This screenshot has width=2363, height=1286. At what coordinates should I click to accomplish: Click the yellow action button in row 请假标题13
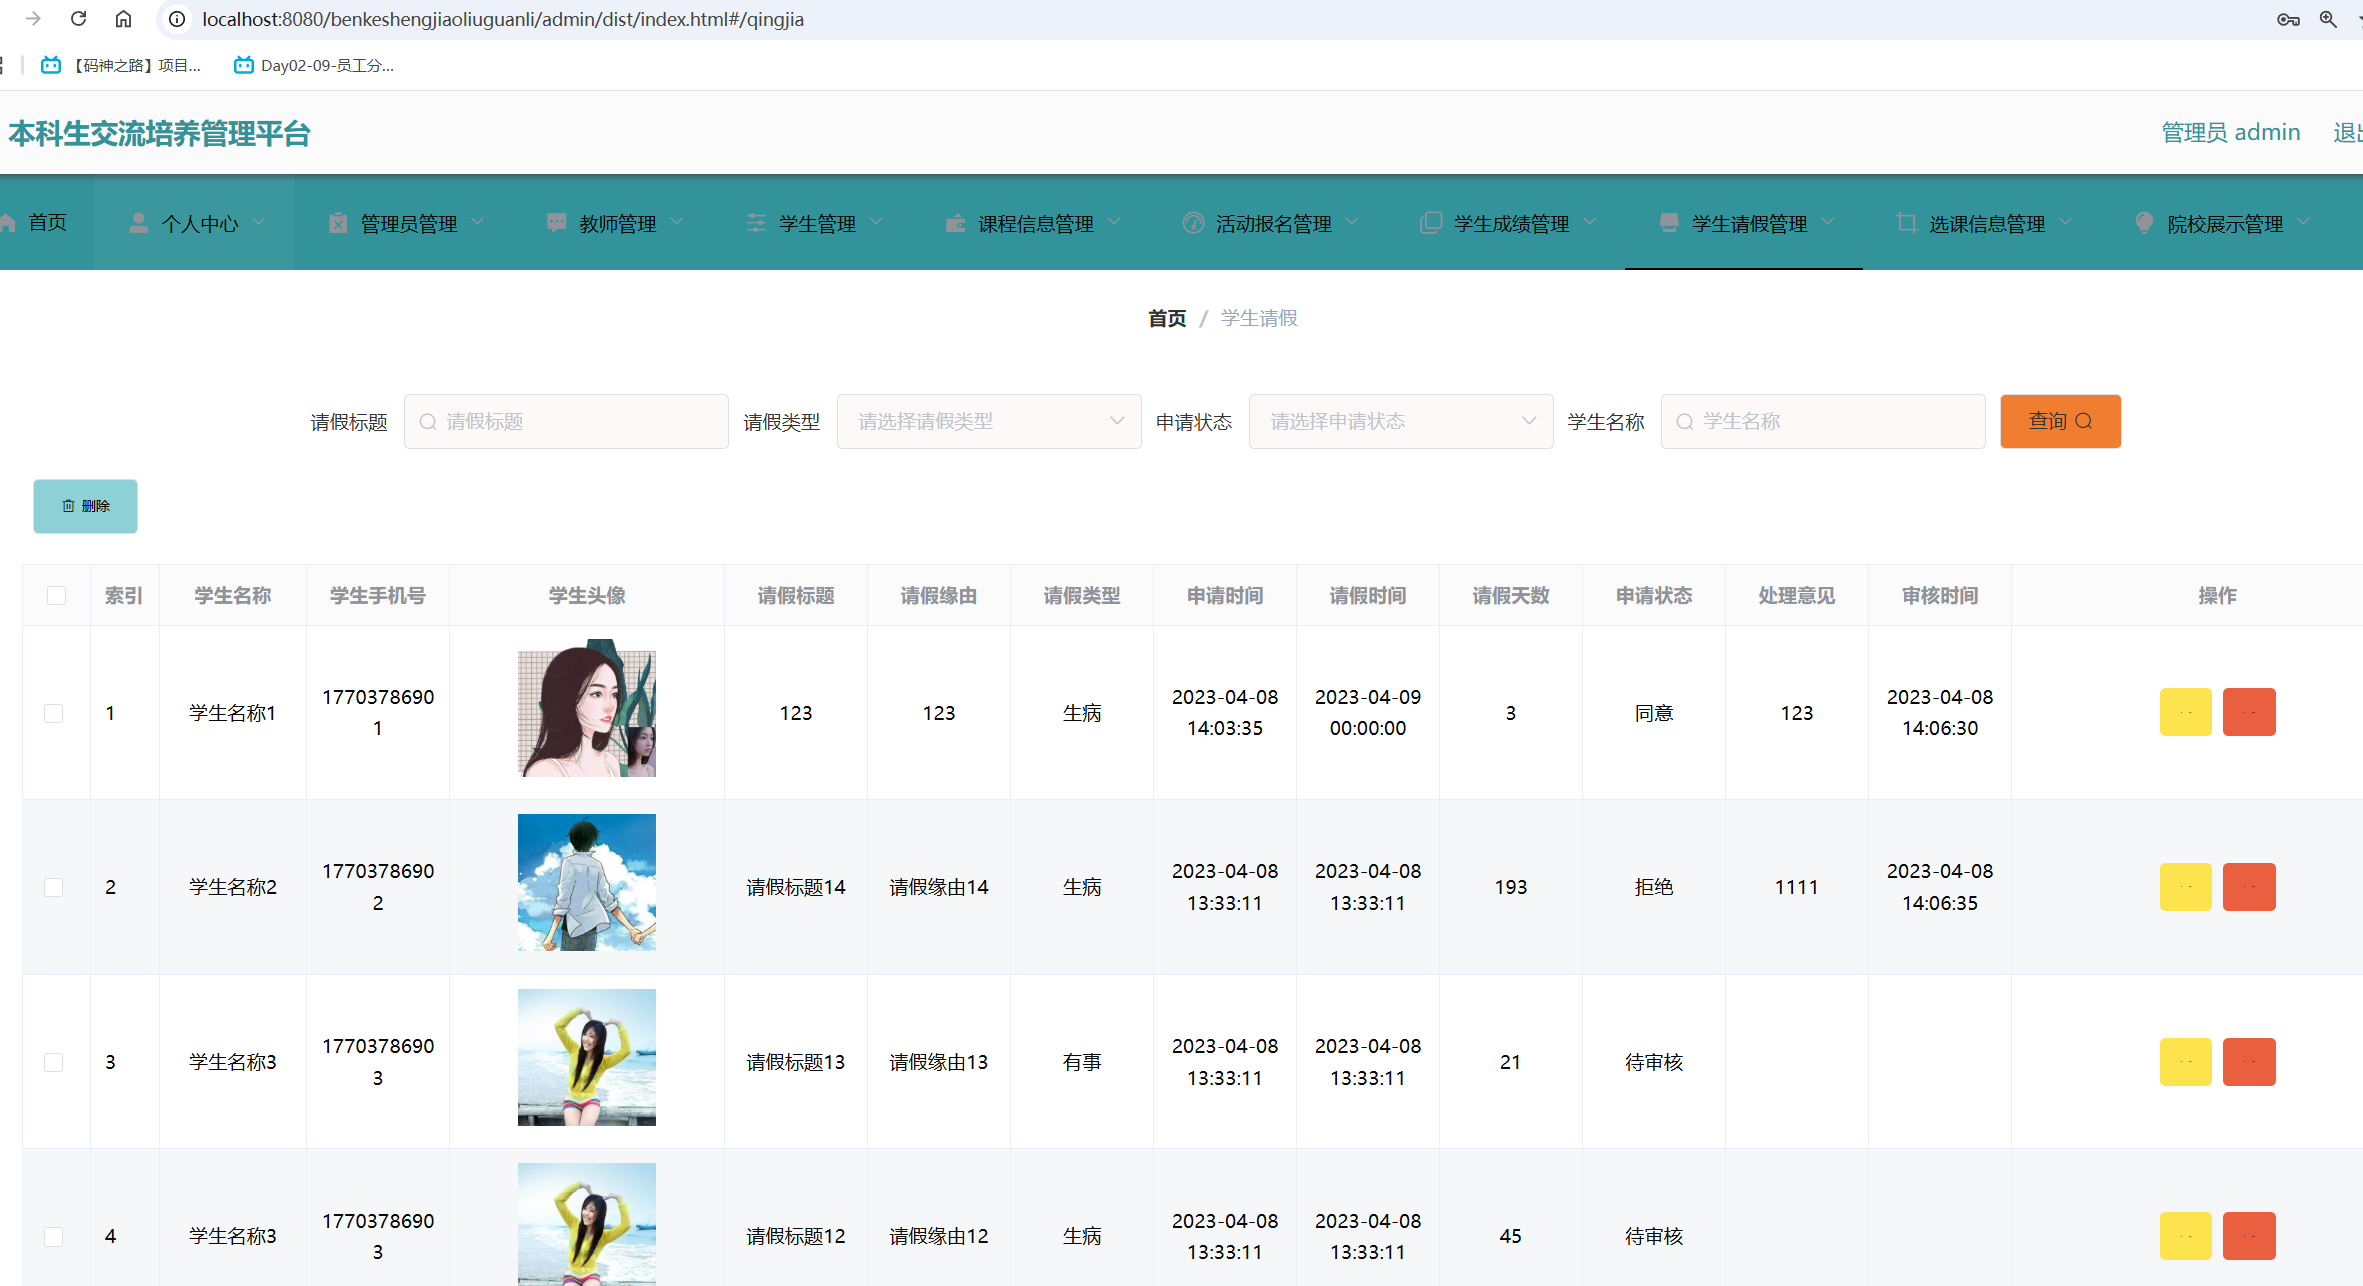[2185, 1062]
